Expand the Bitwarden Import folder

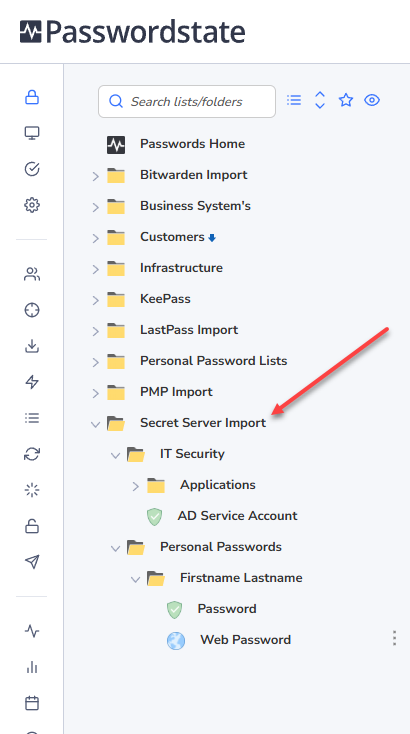pos(95,176)
